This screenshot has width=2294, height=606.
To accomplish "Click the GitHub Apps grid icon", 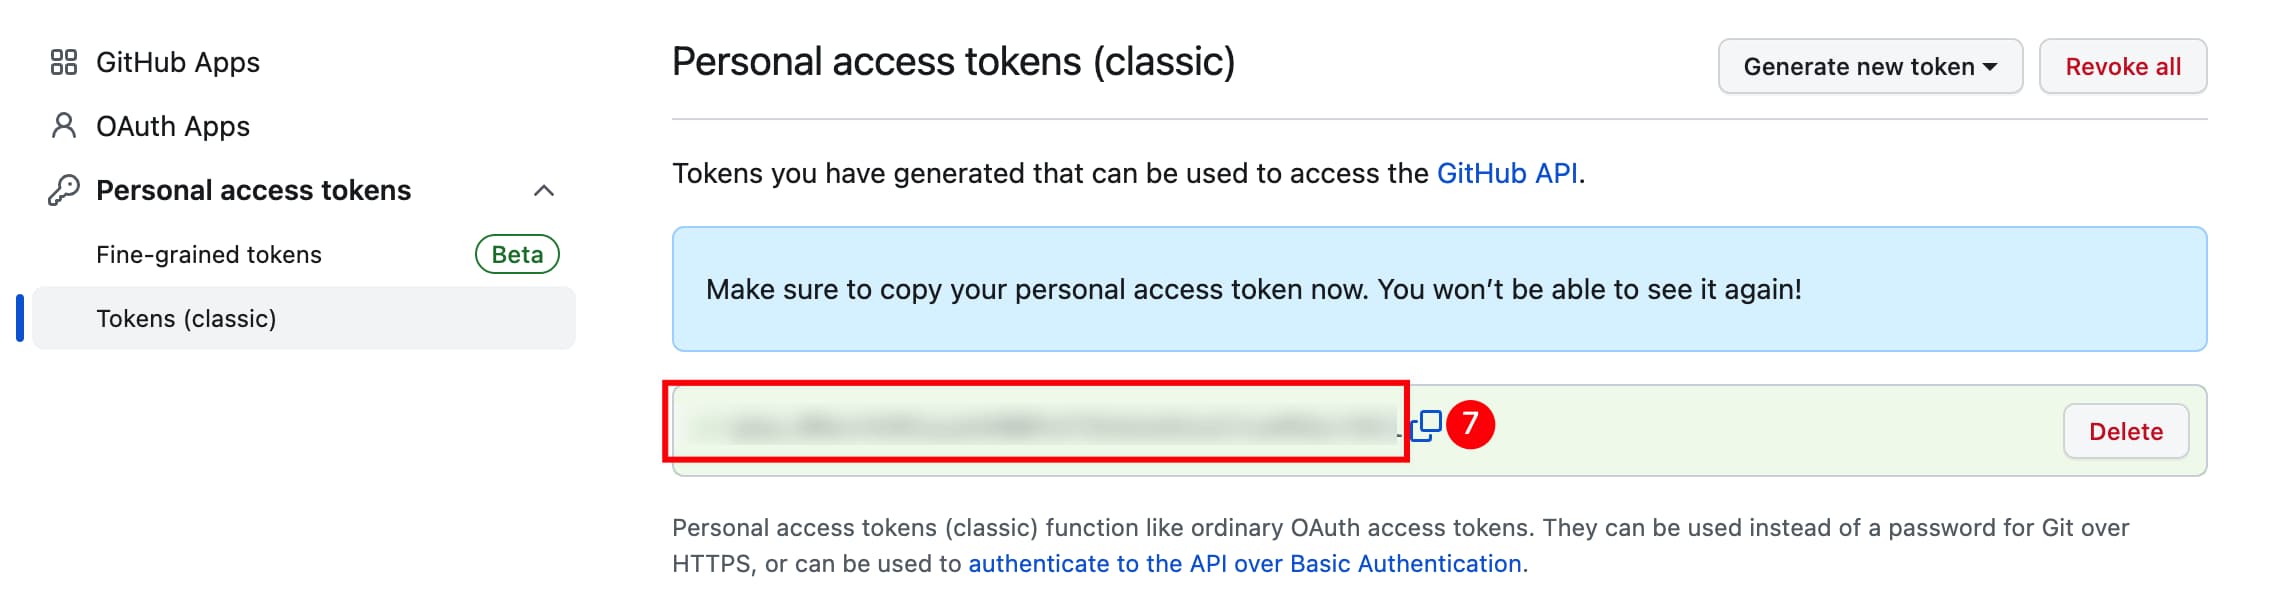I will point(63,63).
